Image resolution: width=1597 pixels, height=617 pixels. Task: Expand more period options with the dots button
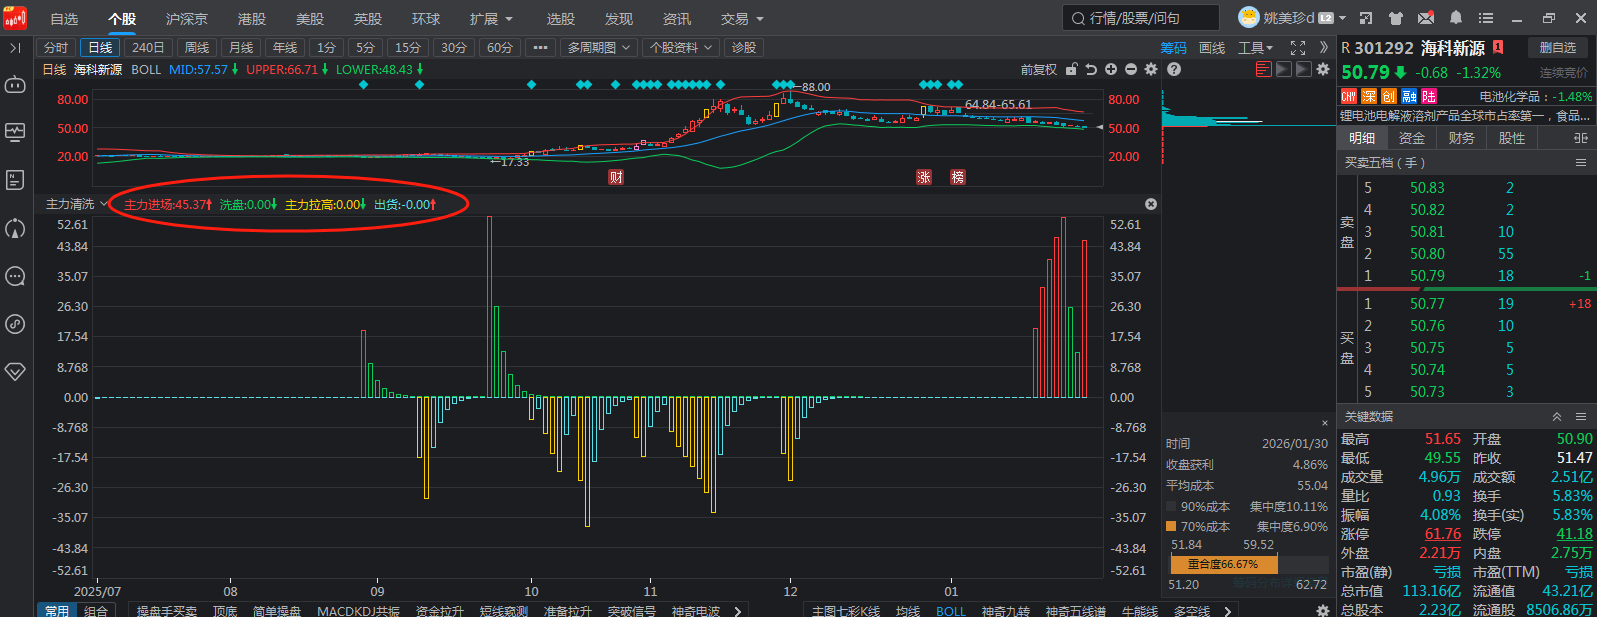(540, 48)
